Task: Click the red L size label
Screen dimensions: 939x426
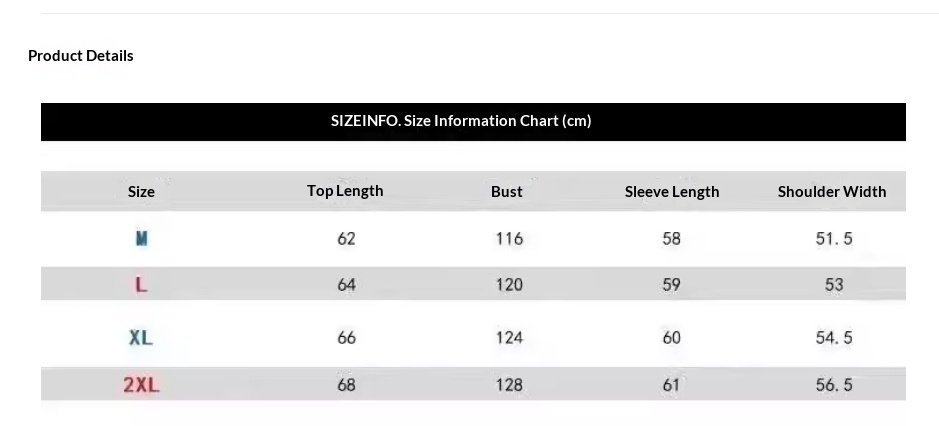Action: (x=141, y=285)
